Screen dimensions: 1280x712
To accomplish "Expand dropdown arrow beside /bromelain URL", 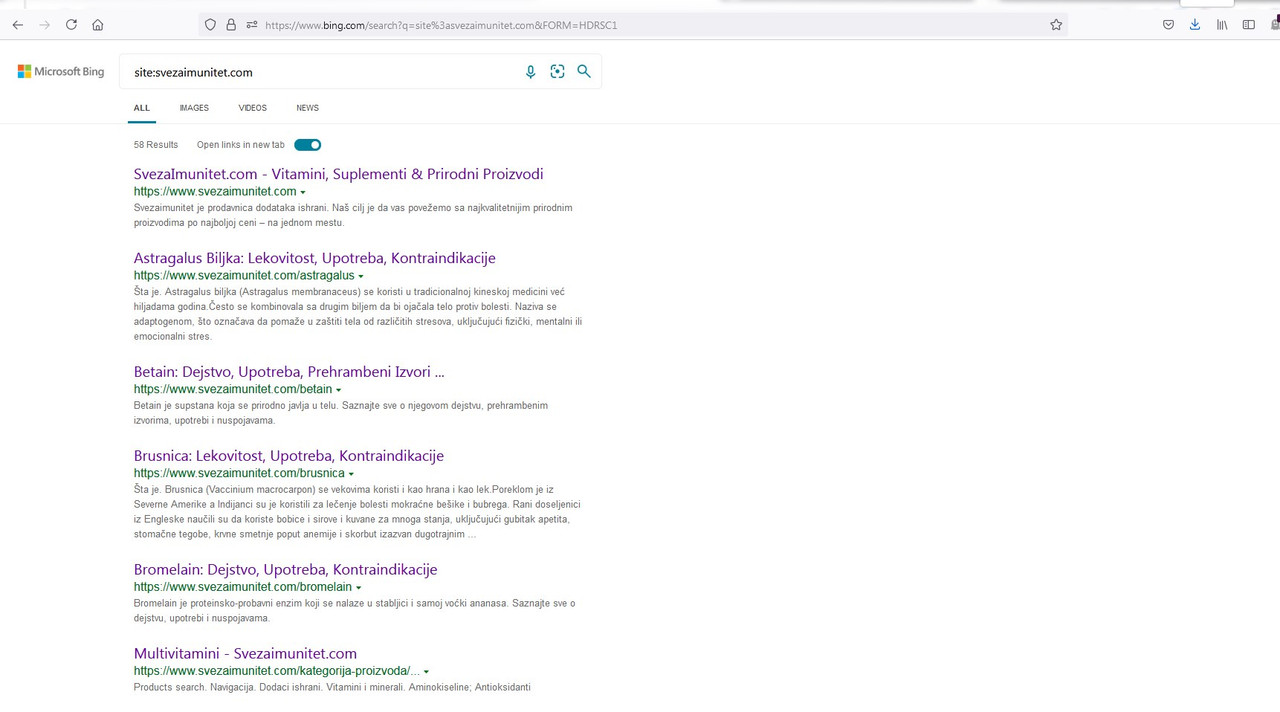I will point(359,588).
